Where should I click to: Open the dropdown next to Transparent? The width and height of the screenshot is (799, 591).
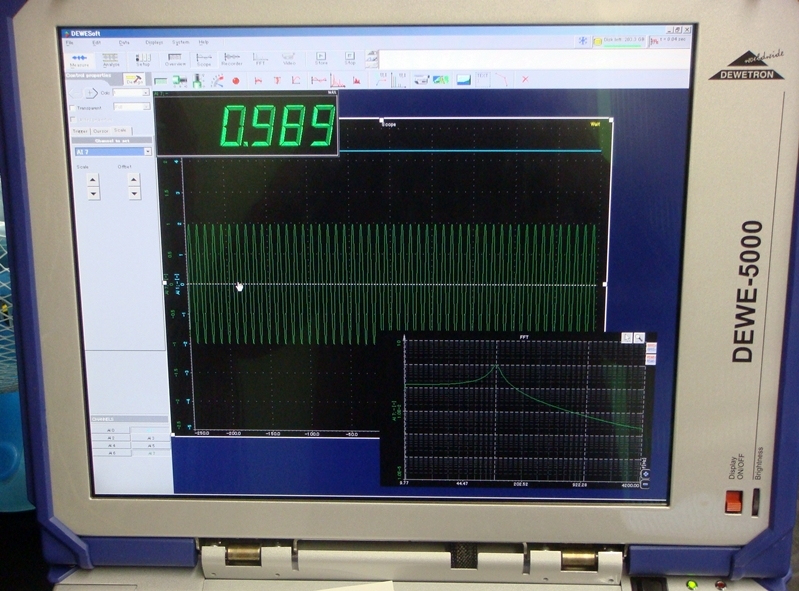146,107
